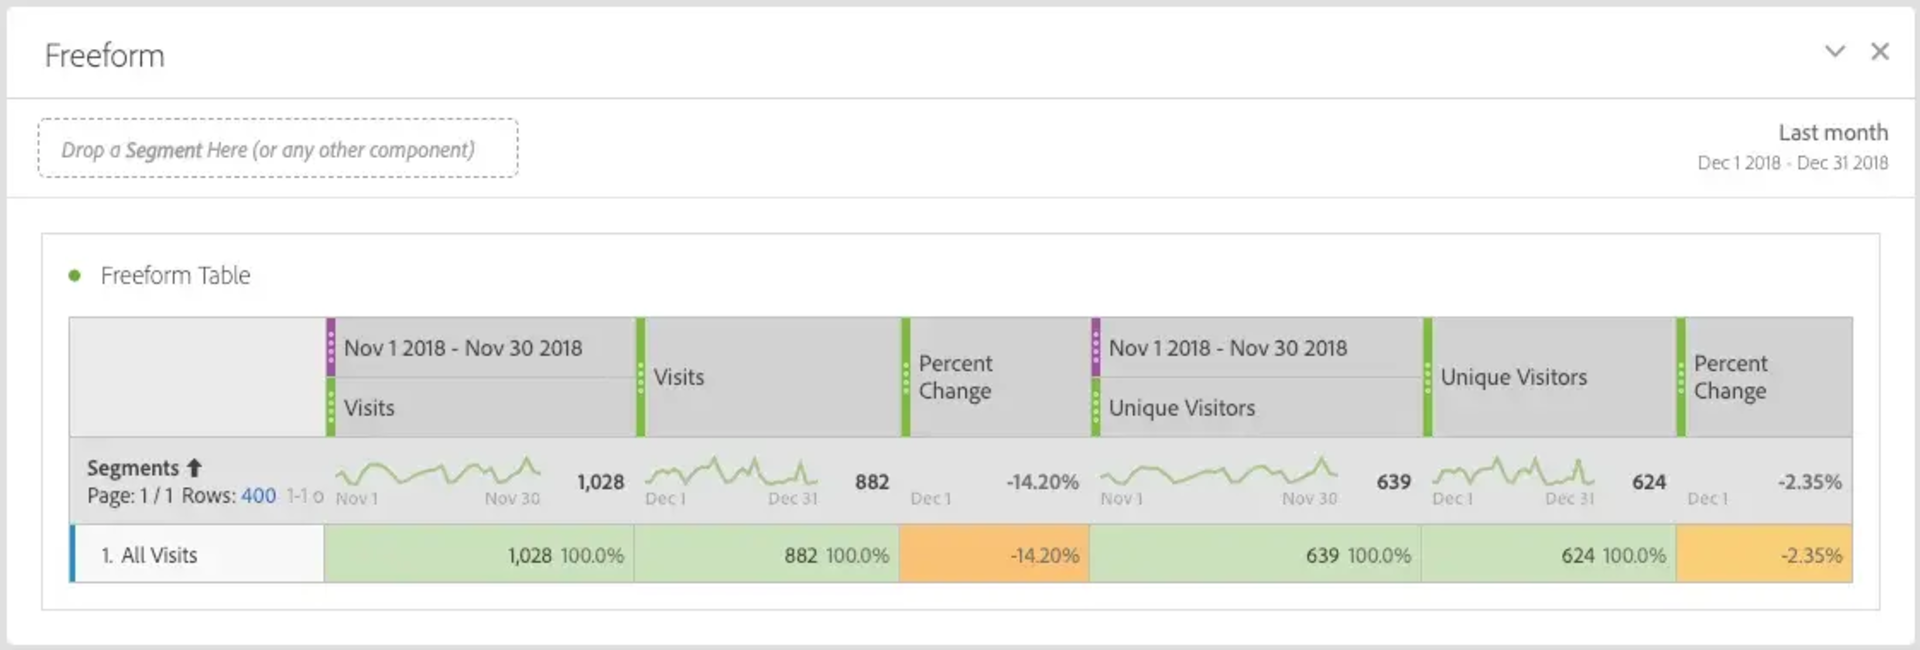The image size is (1920, 650).
Task: Select the Visits column header for December
Action: pyautogui.click(x=679, y=377)
